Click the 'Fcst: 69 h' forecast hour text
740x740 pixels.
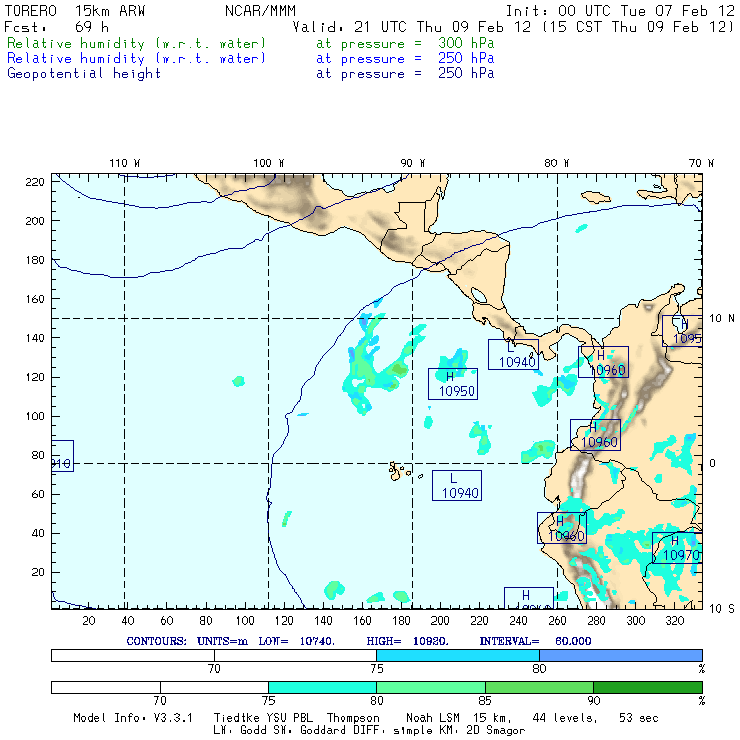56,27
